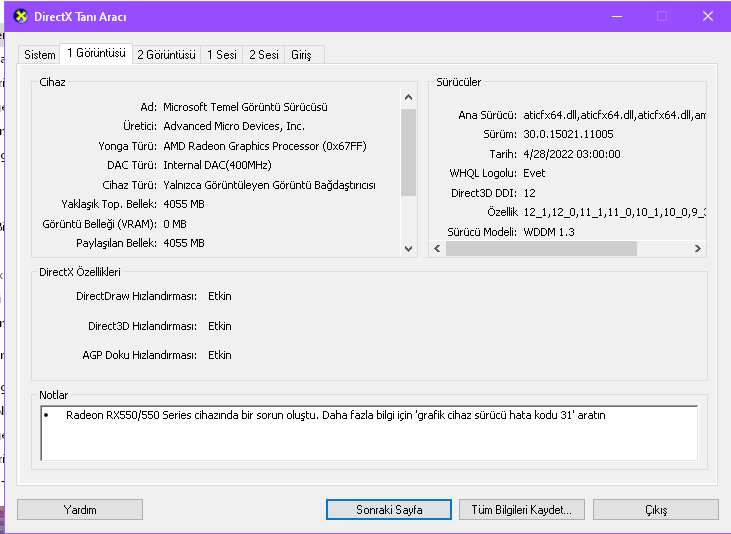Select the 1 Görüntüsü tab
This screenshot has width=731, height=534.
96,53
